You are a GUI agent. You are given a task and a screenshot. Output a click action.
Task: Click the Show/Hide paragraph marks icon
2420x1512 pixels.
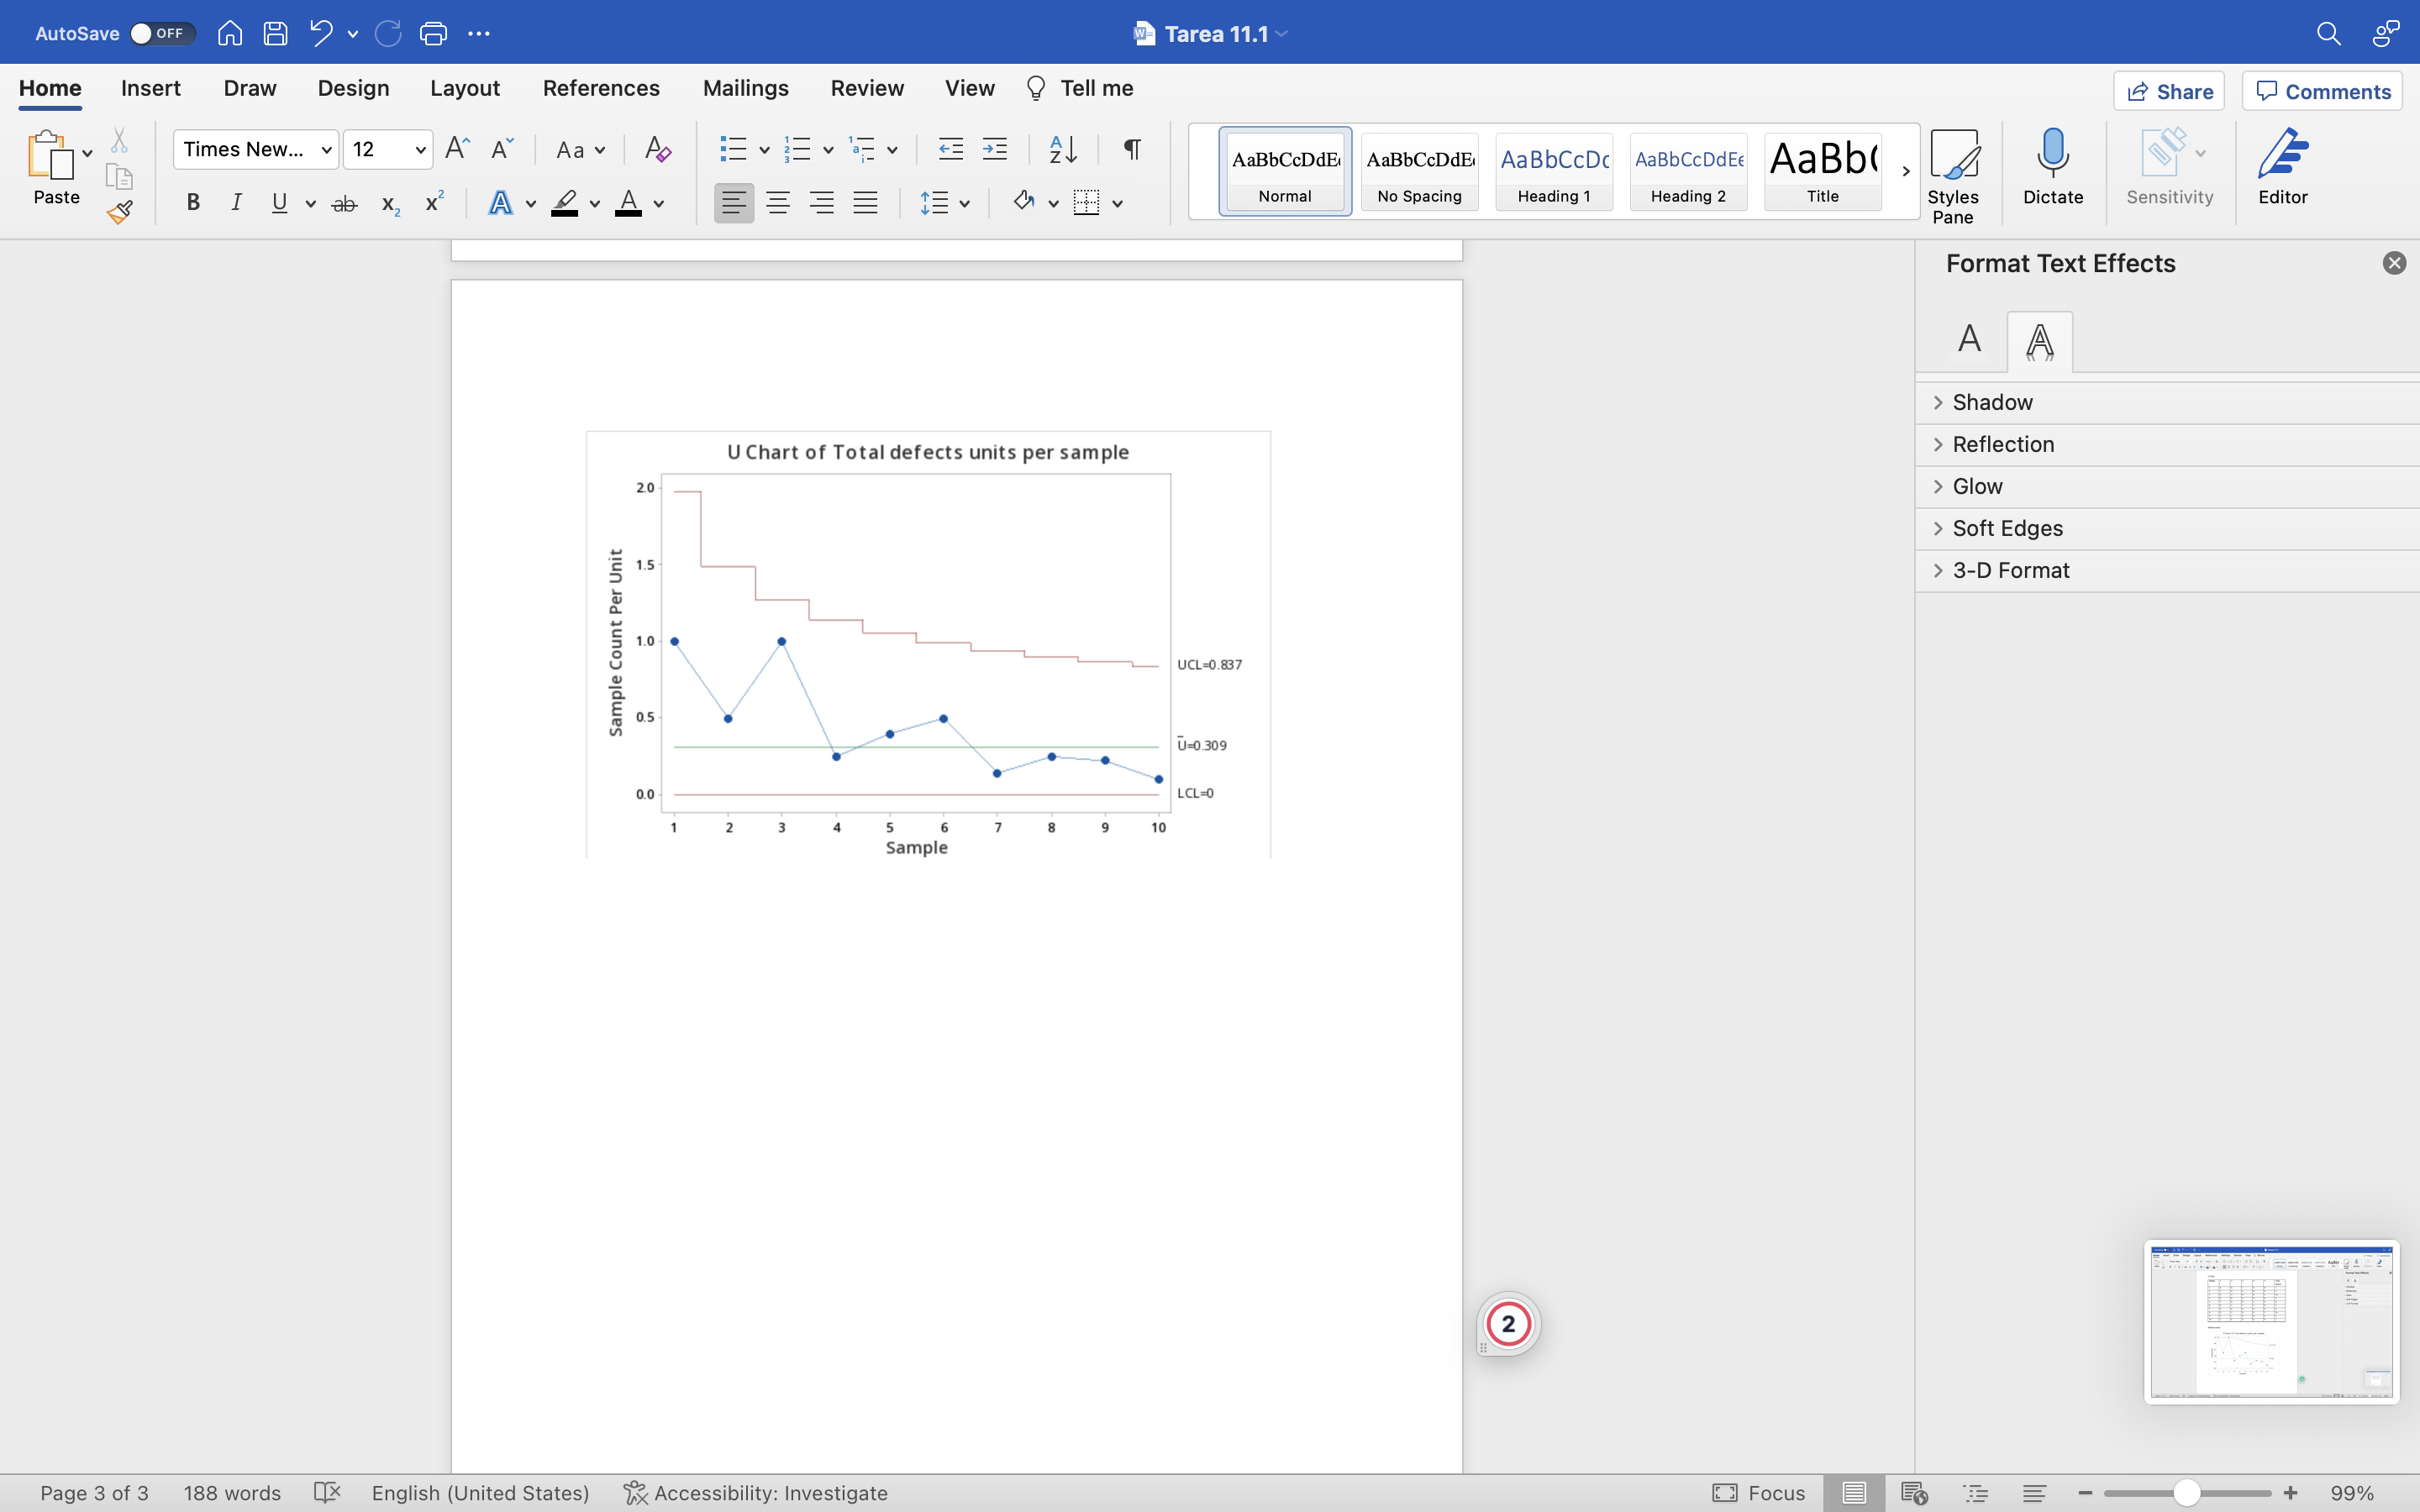click(1132, 149)
